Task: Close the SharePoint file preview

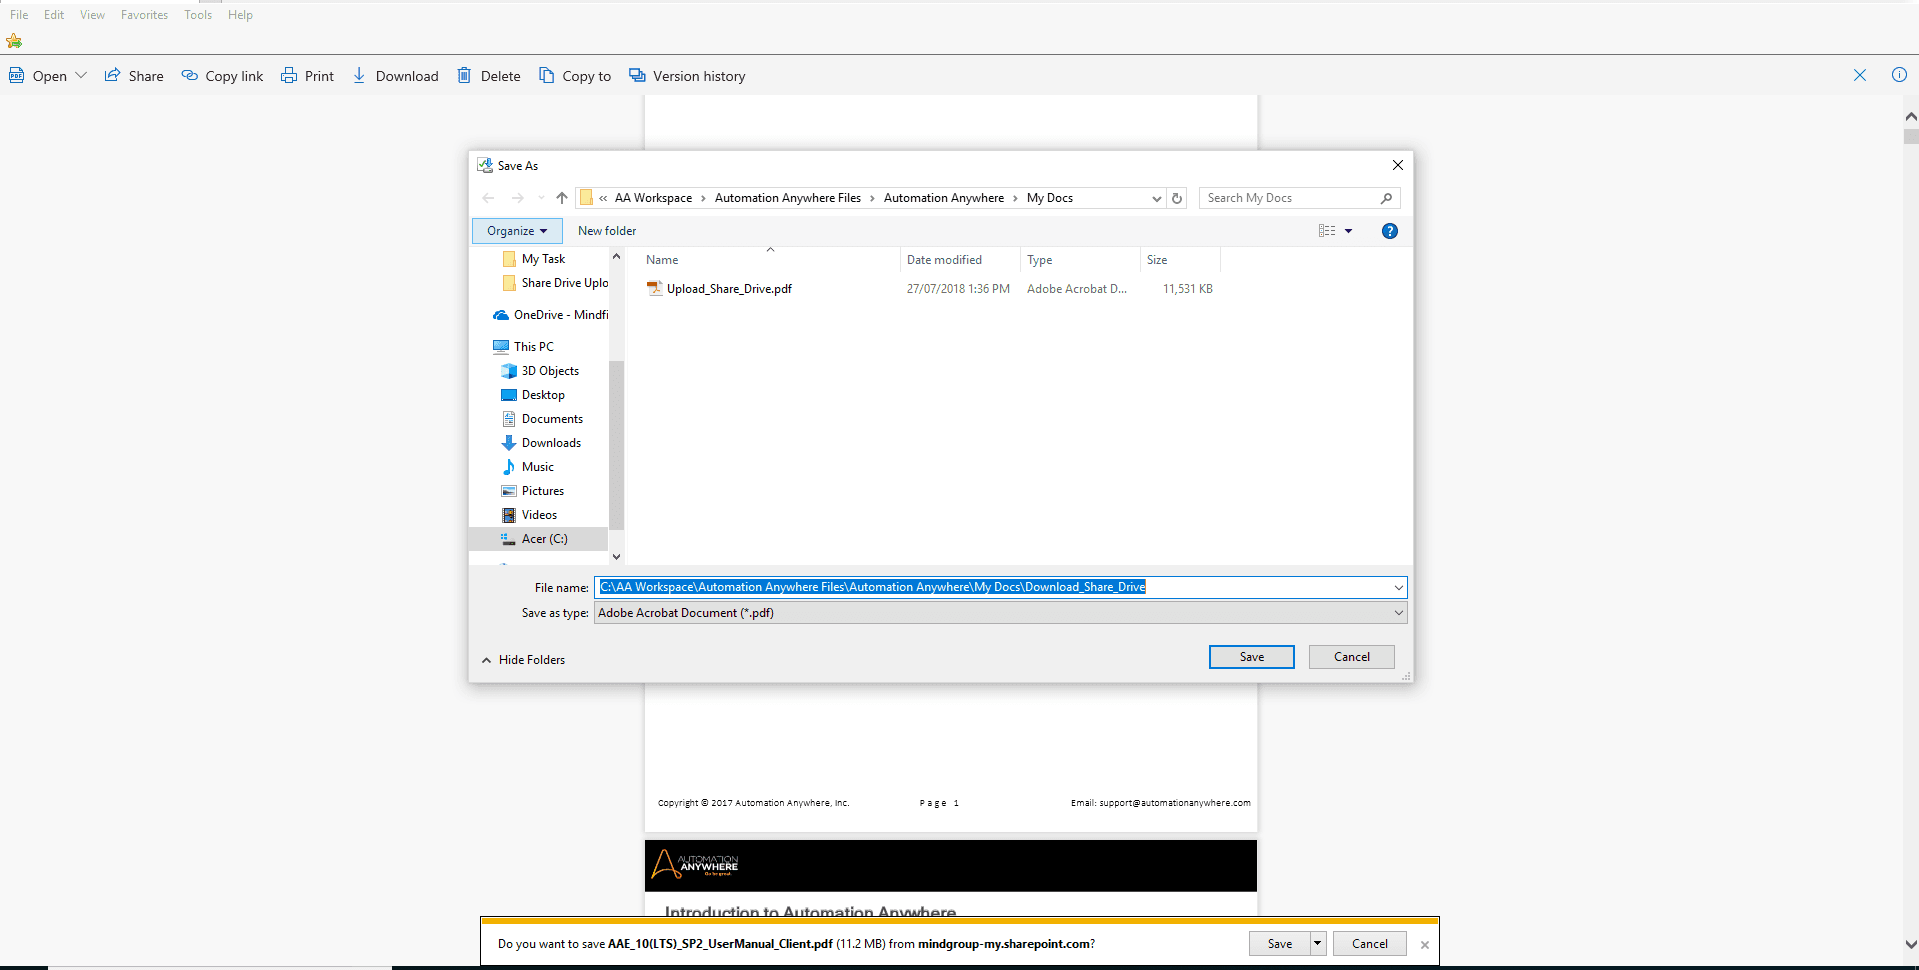Action: [1860, 75]
